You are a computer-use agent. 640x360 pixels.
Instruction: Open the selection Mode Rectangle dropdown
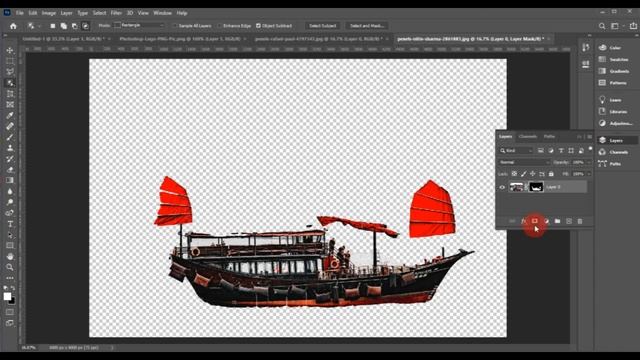pyautogui.click(x=140, y=25)
